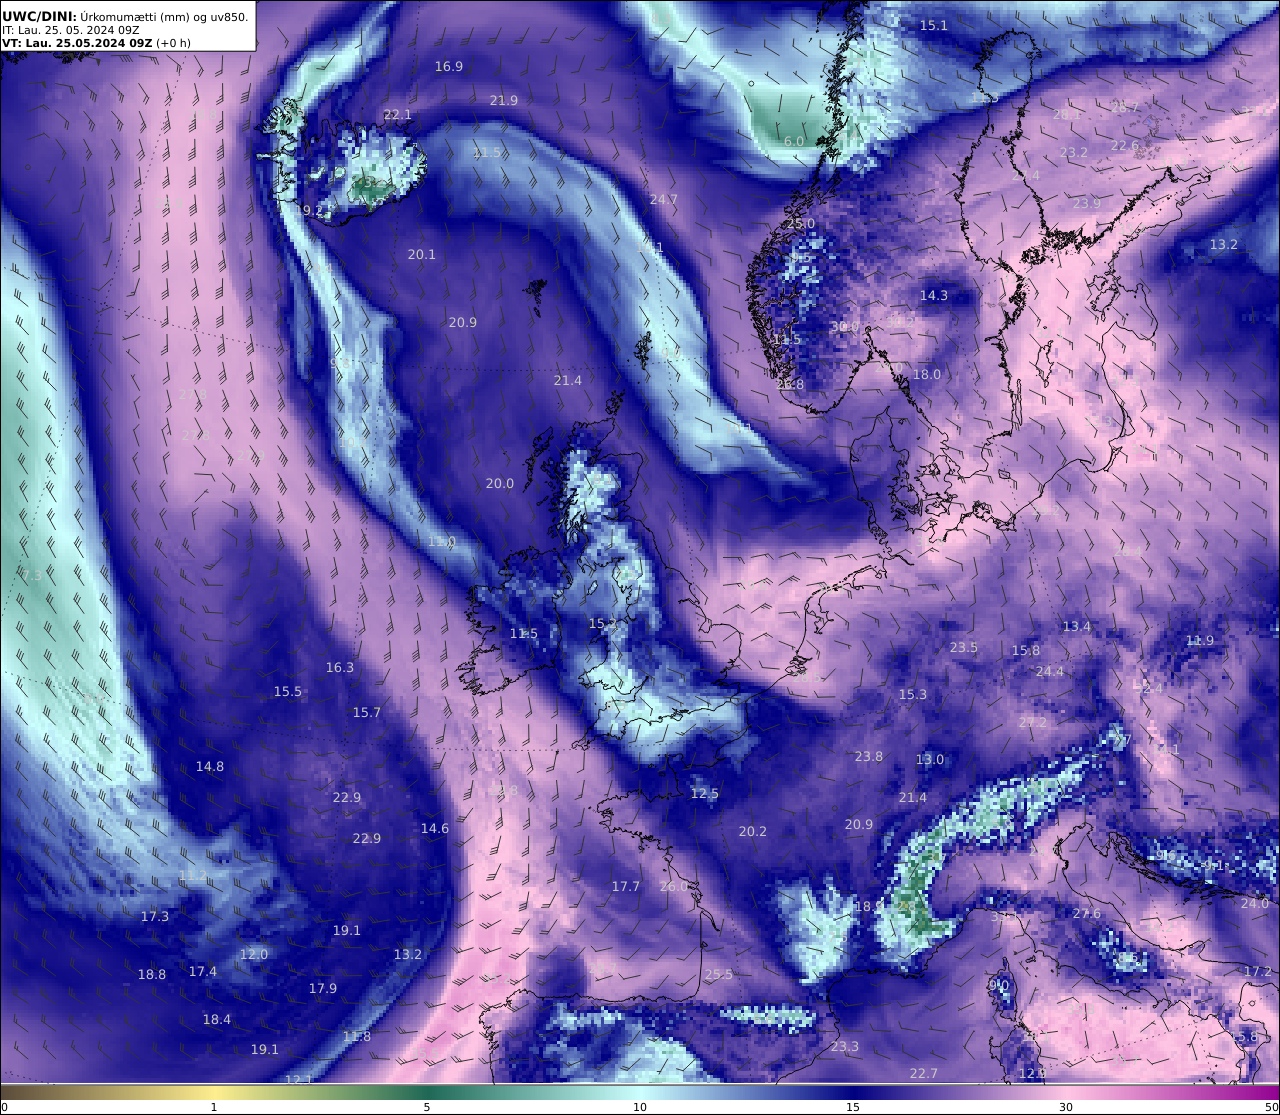The width and height of the screenshot is (1280, 1115).
Task: Click the IT: Lau. 25. 05. 2024 09Z line
Action: coord(71,30)
